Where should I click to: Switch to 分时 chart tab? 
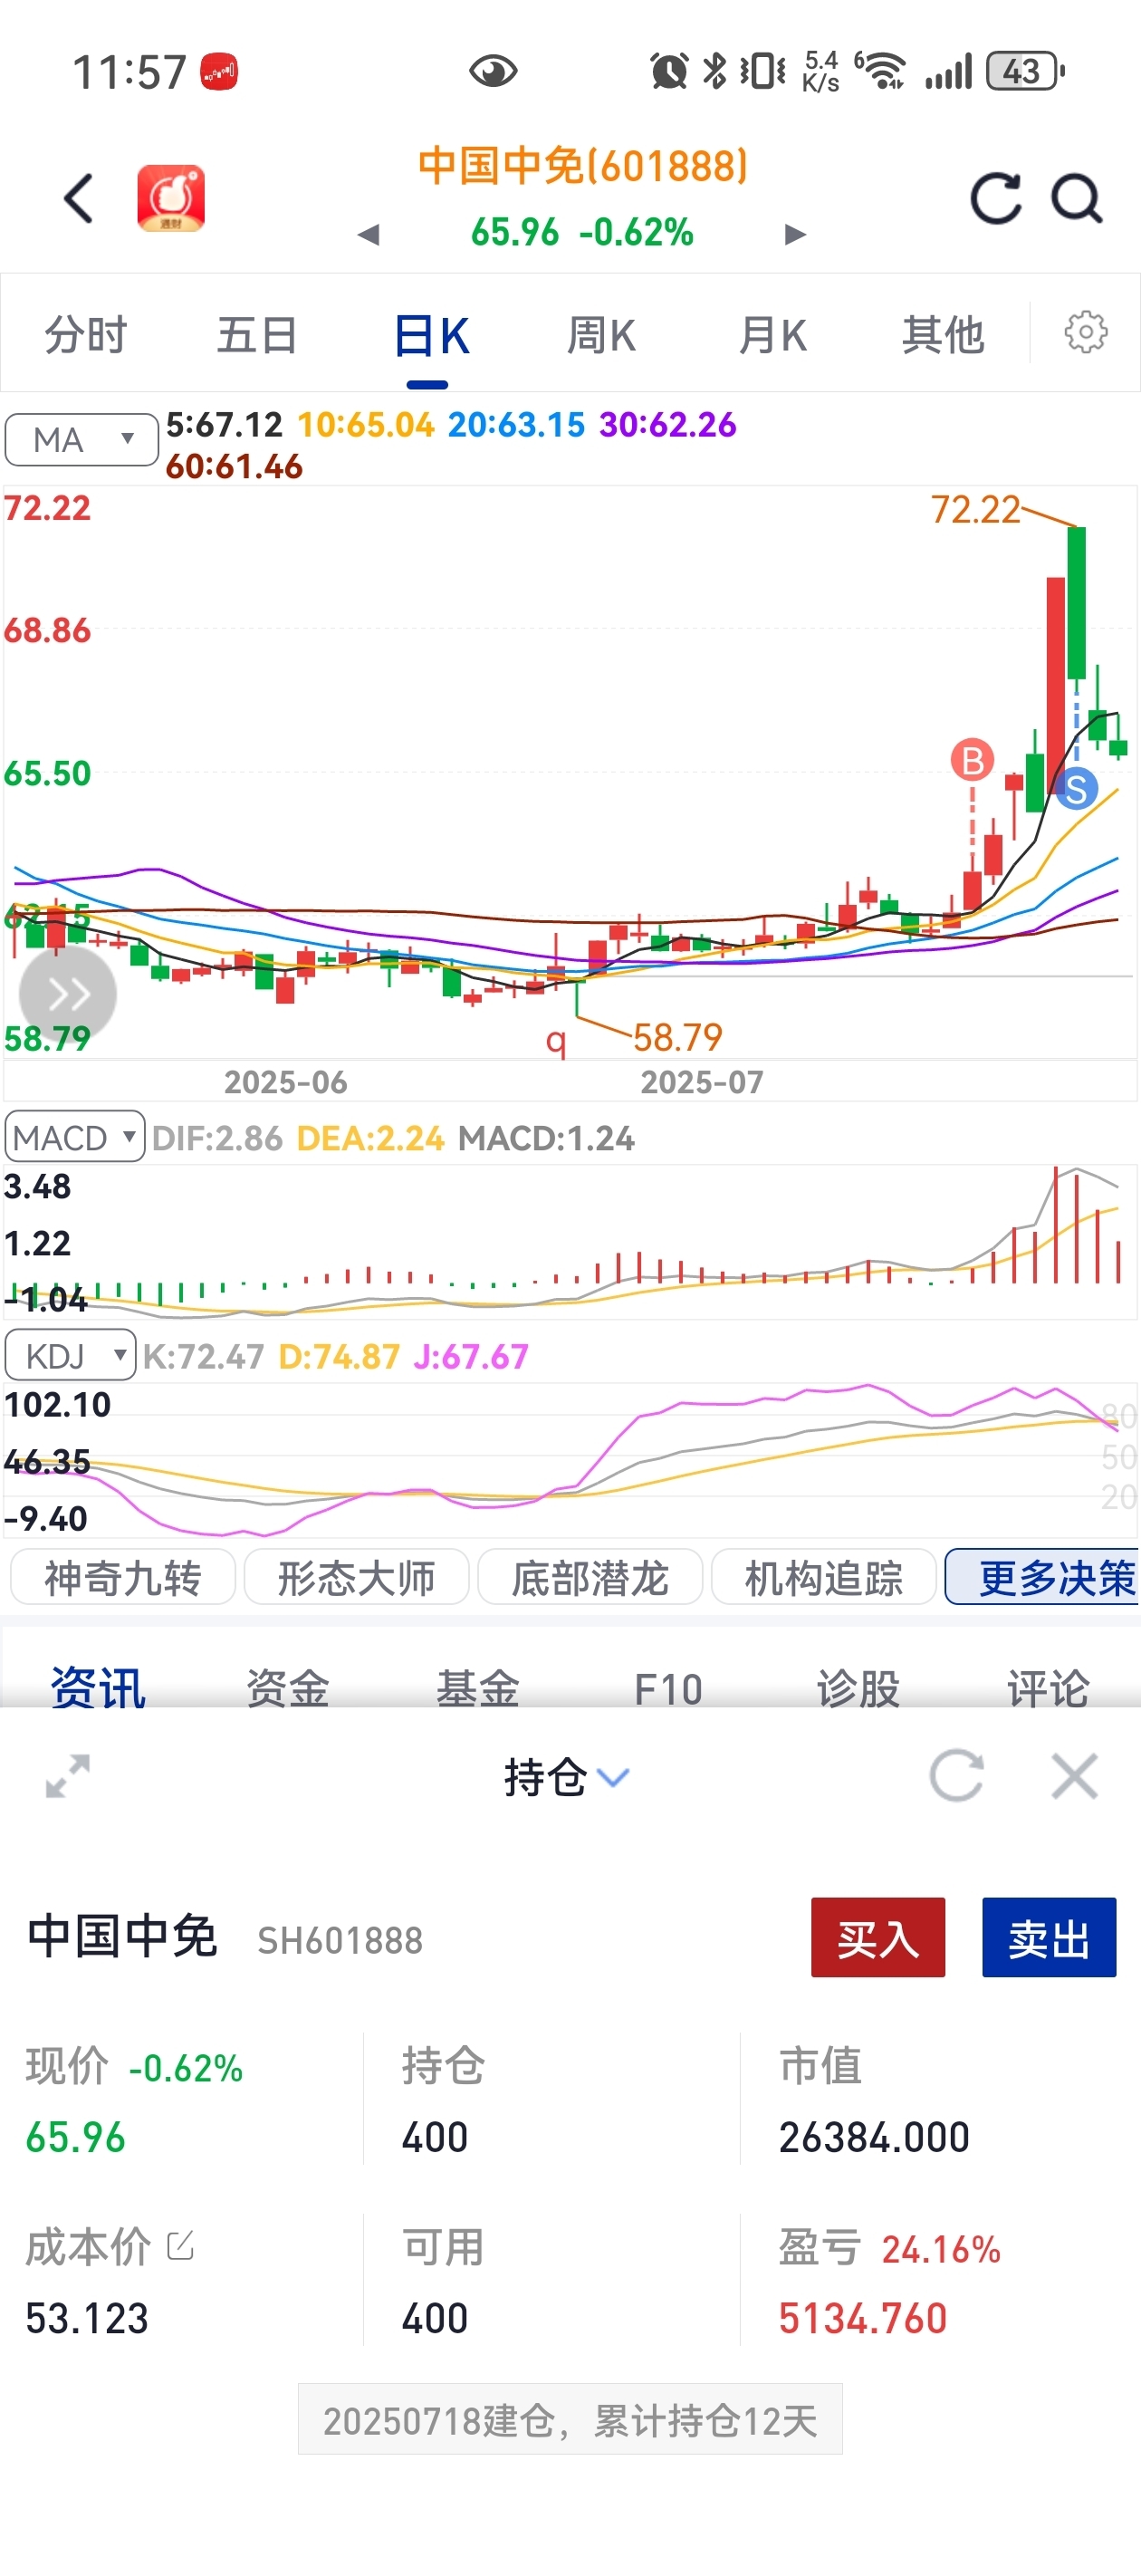(86, 334)
